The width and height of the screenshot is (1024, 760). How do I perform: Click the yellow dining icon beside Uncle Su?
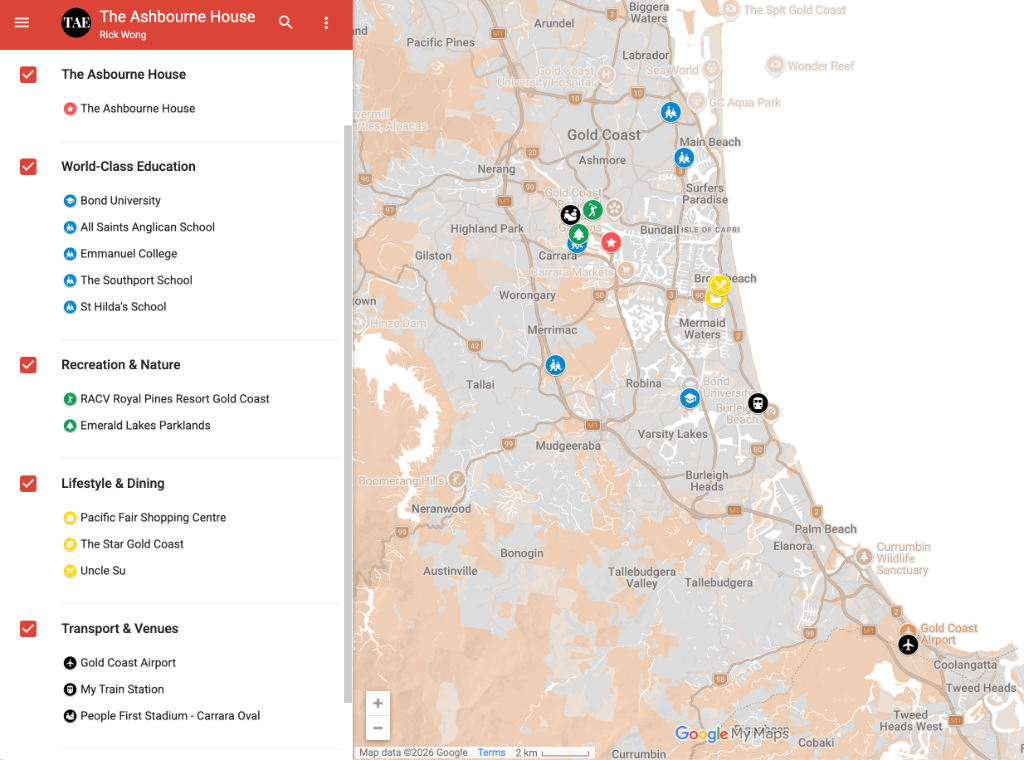click(70, 571)
